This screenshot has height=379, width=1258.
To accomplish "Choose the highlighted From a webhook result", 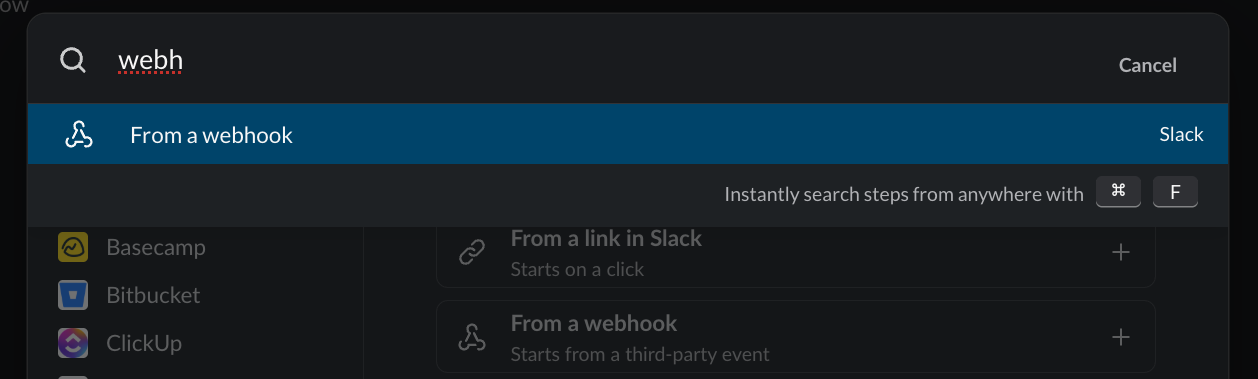I will 628,134.
